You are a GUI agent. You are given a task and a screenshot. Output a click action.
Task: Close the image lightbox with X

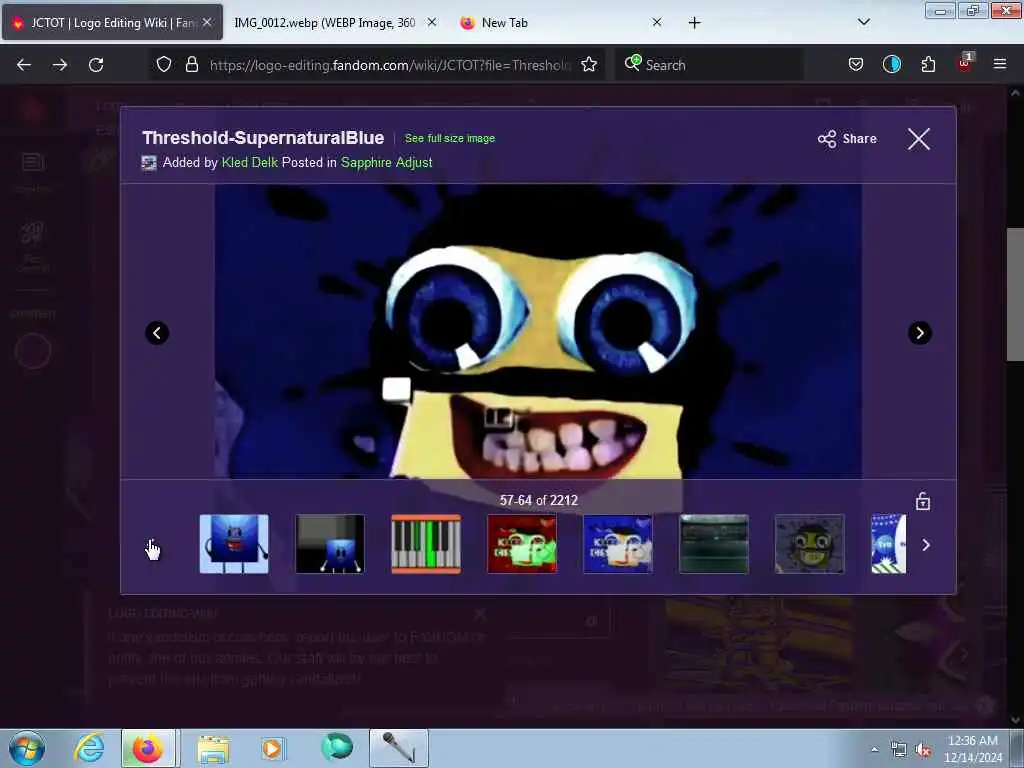tap(919, 138)
